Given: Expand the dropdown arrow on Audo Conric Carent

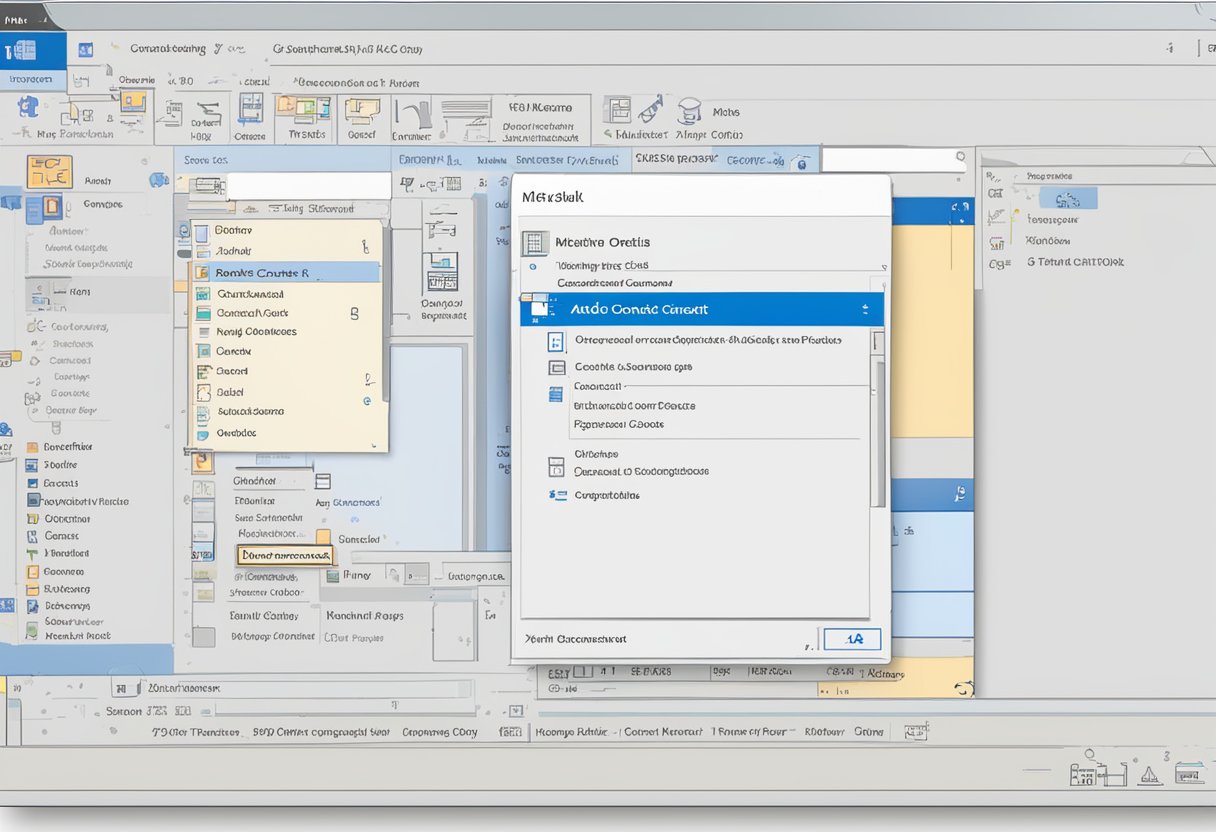Looking at the screenshot, I should point(863,308).
